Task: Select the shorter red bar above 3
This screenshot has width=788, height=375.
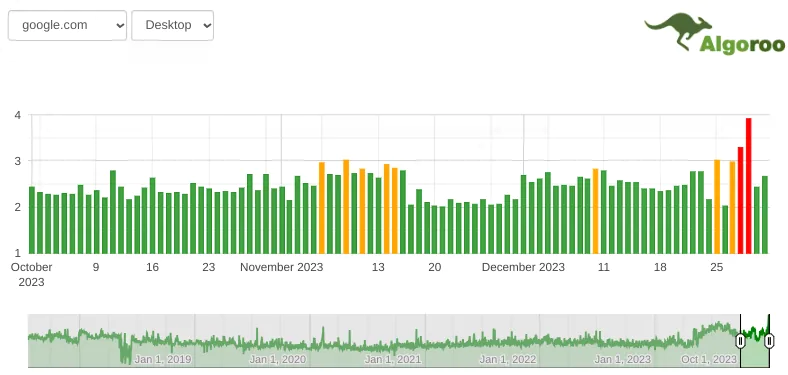Action: [x=741, y=200]
